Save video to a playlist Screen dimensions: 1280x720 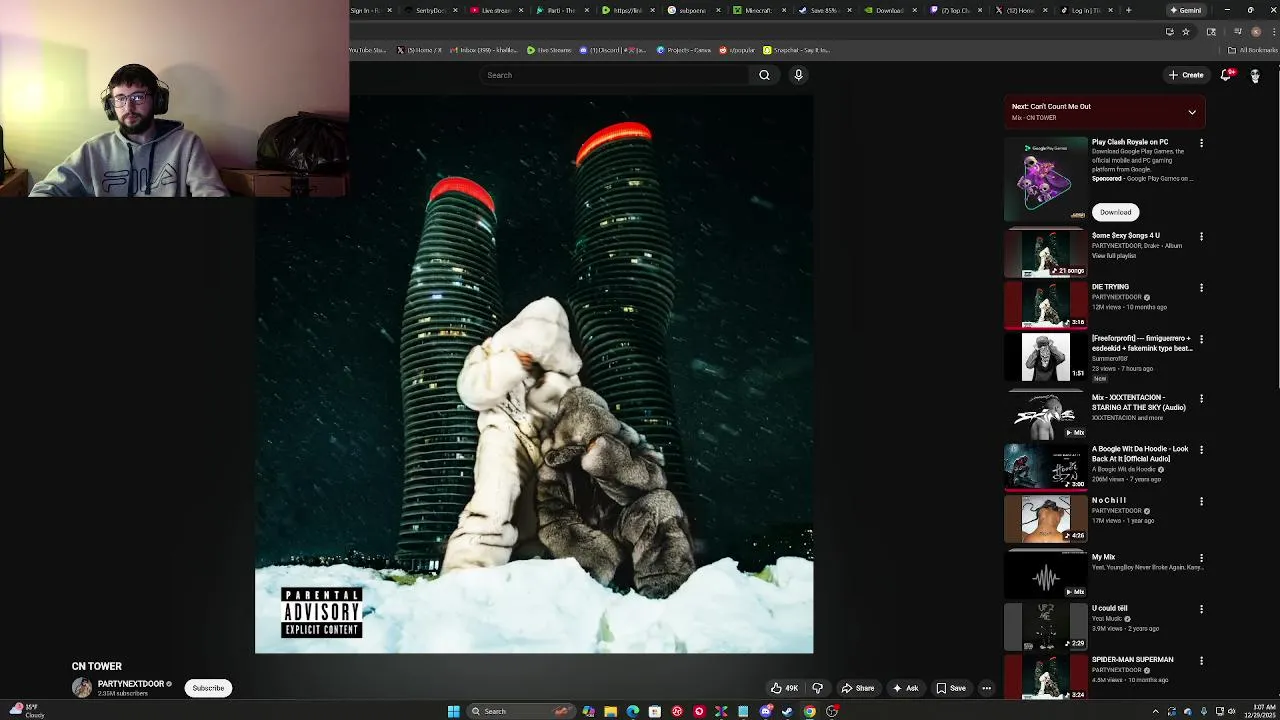951,688
